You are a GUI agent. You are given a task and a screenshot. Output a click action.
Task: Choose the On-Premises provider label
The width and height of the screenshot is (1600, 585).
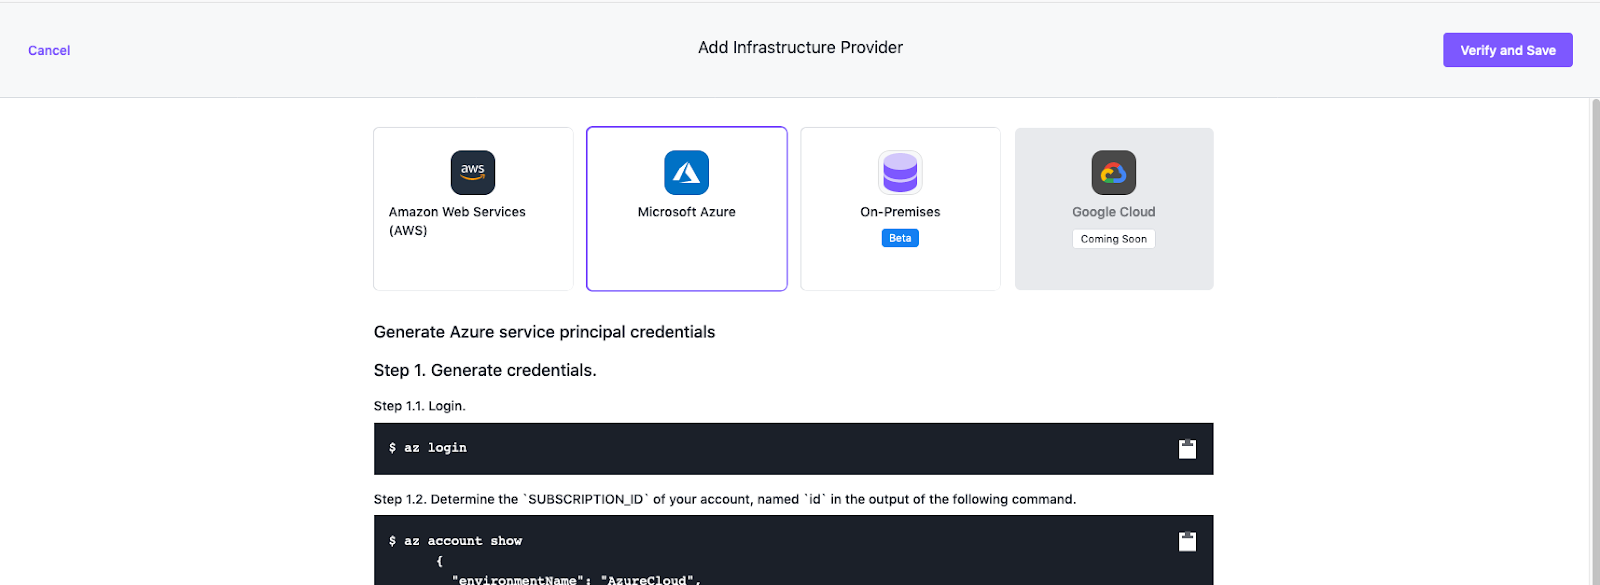pyautogui.click(x=900, y=212)
